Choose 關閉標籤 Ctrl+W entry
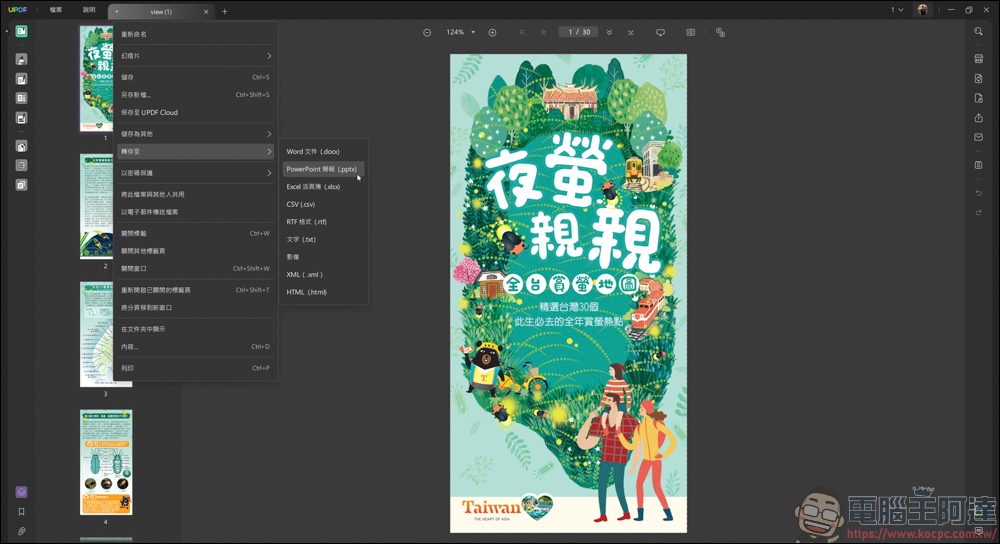1000x544 pixels. coord(195,233)
